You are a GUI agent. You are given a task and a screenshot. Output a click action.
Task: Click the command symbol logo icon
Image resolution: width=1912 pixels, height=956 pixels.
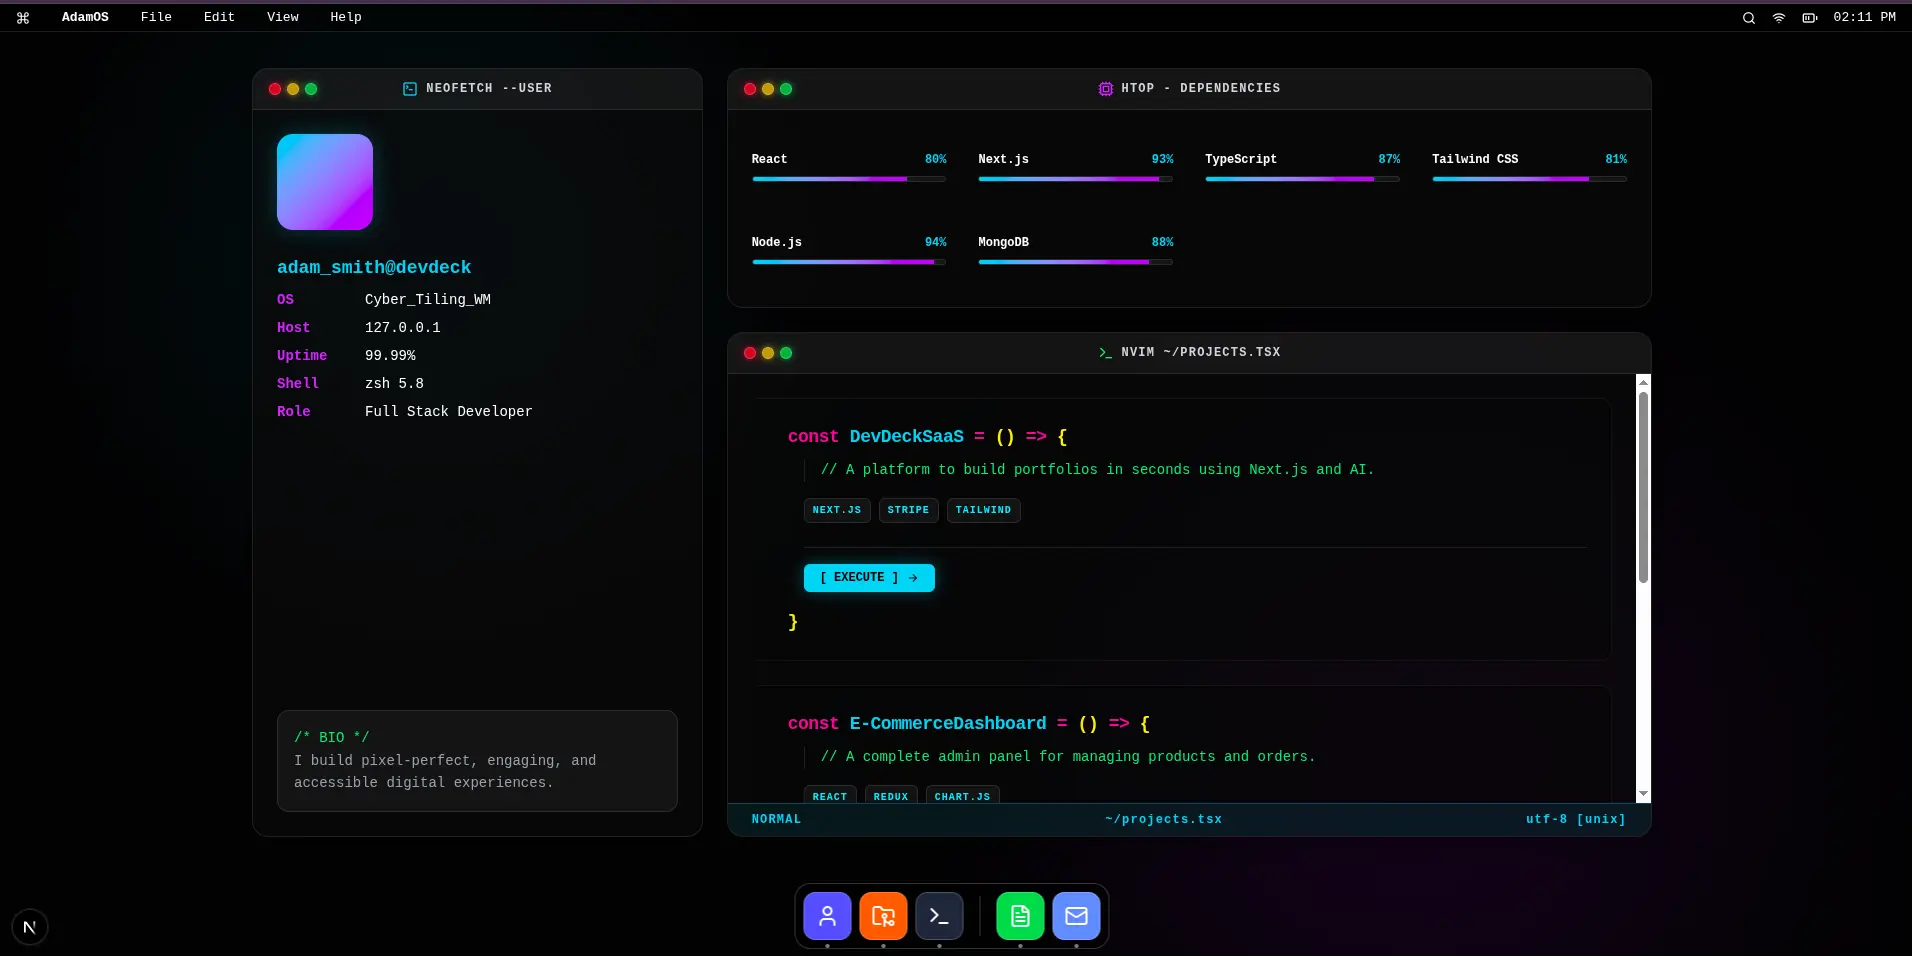[23, 18]
